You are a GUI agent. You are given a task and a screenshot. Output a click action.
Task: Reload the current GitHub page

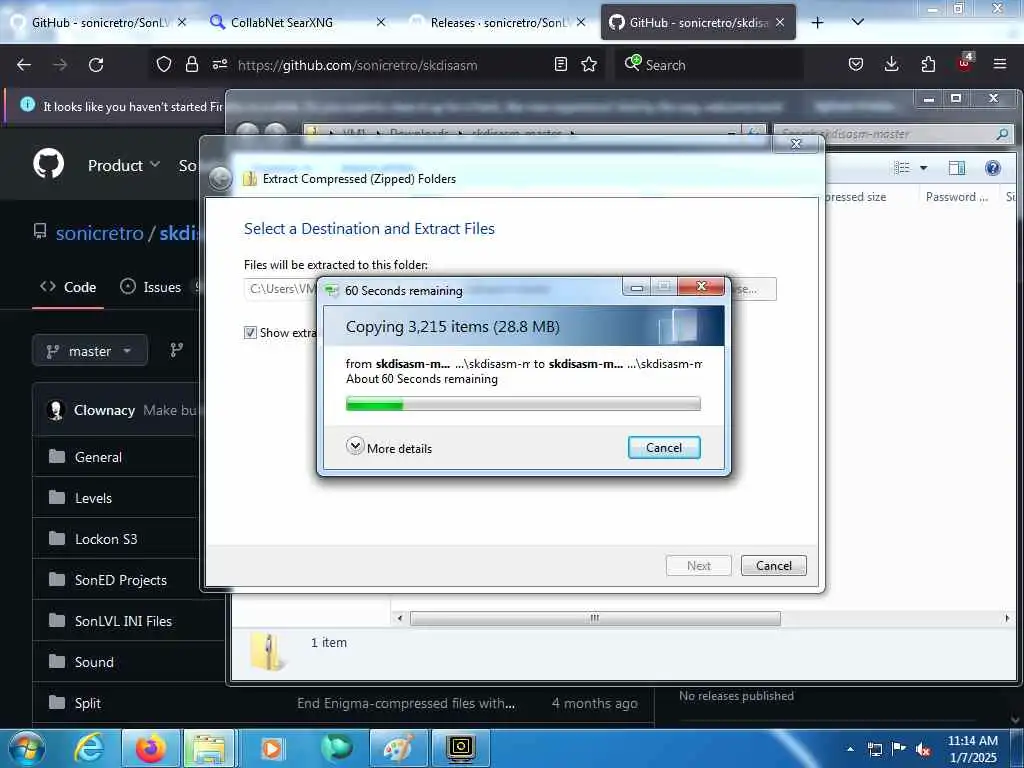(x=96, y=65)
